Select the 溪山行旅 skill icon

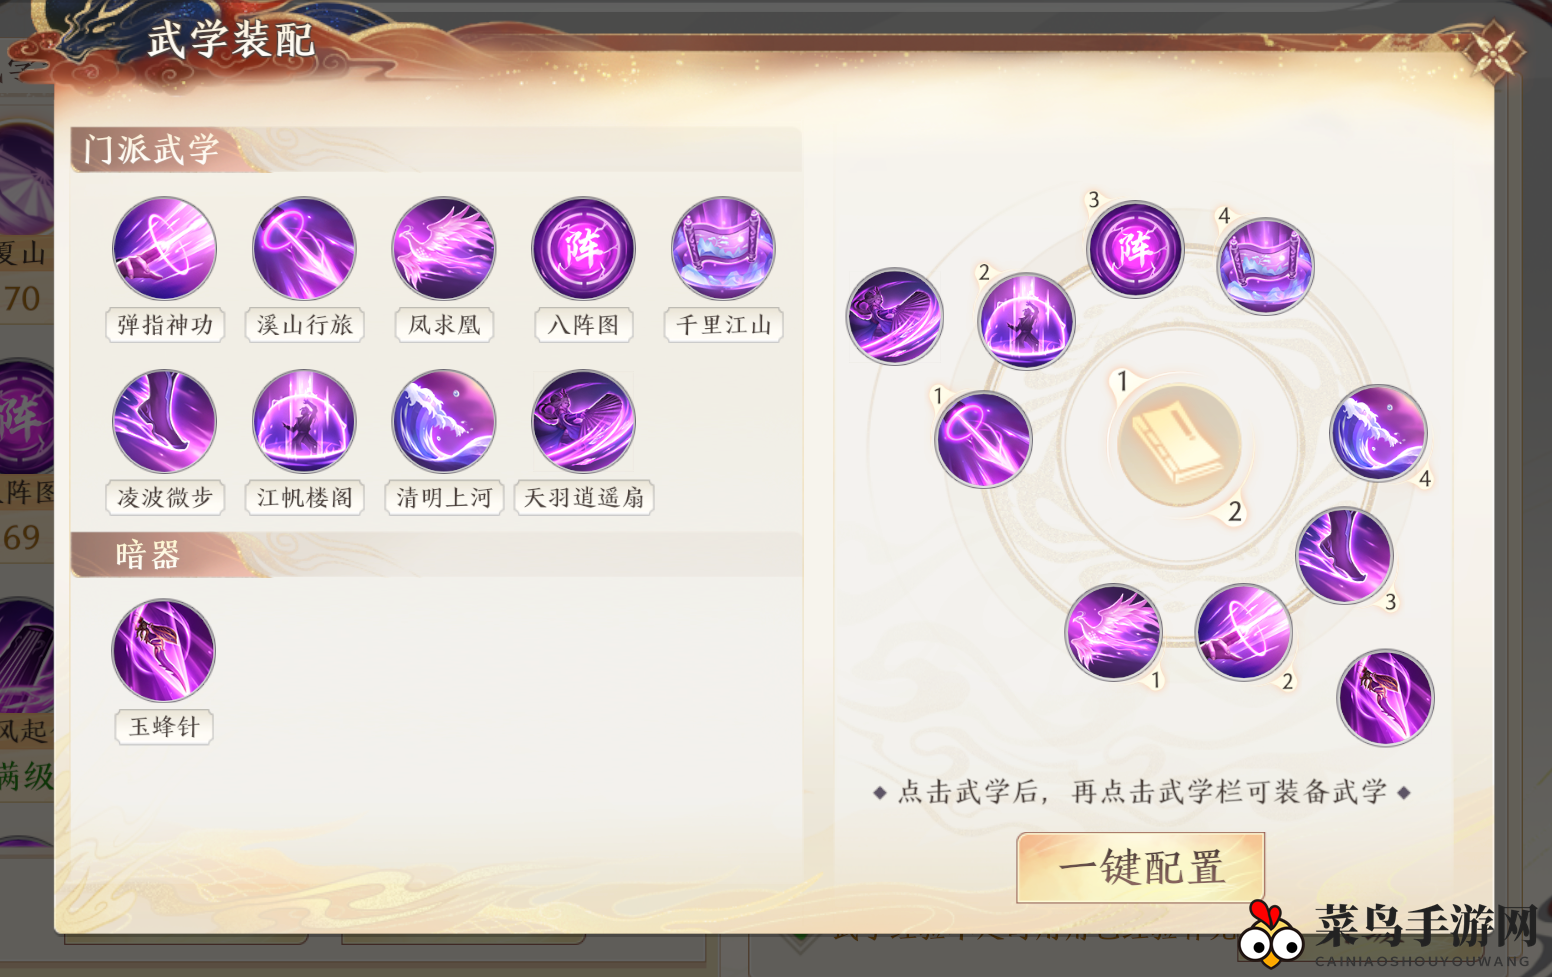pos(304,248)
